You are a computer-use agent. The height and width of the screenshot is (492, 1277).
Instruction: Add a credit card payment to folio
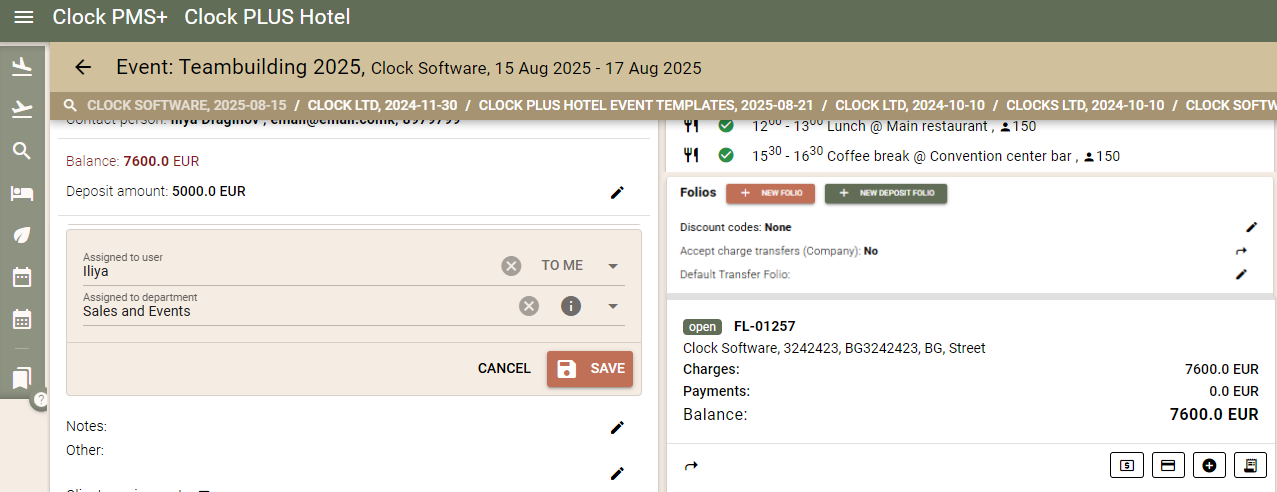(x=1167, y=465)
